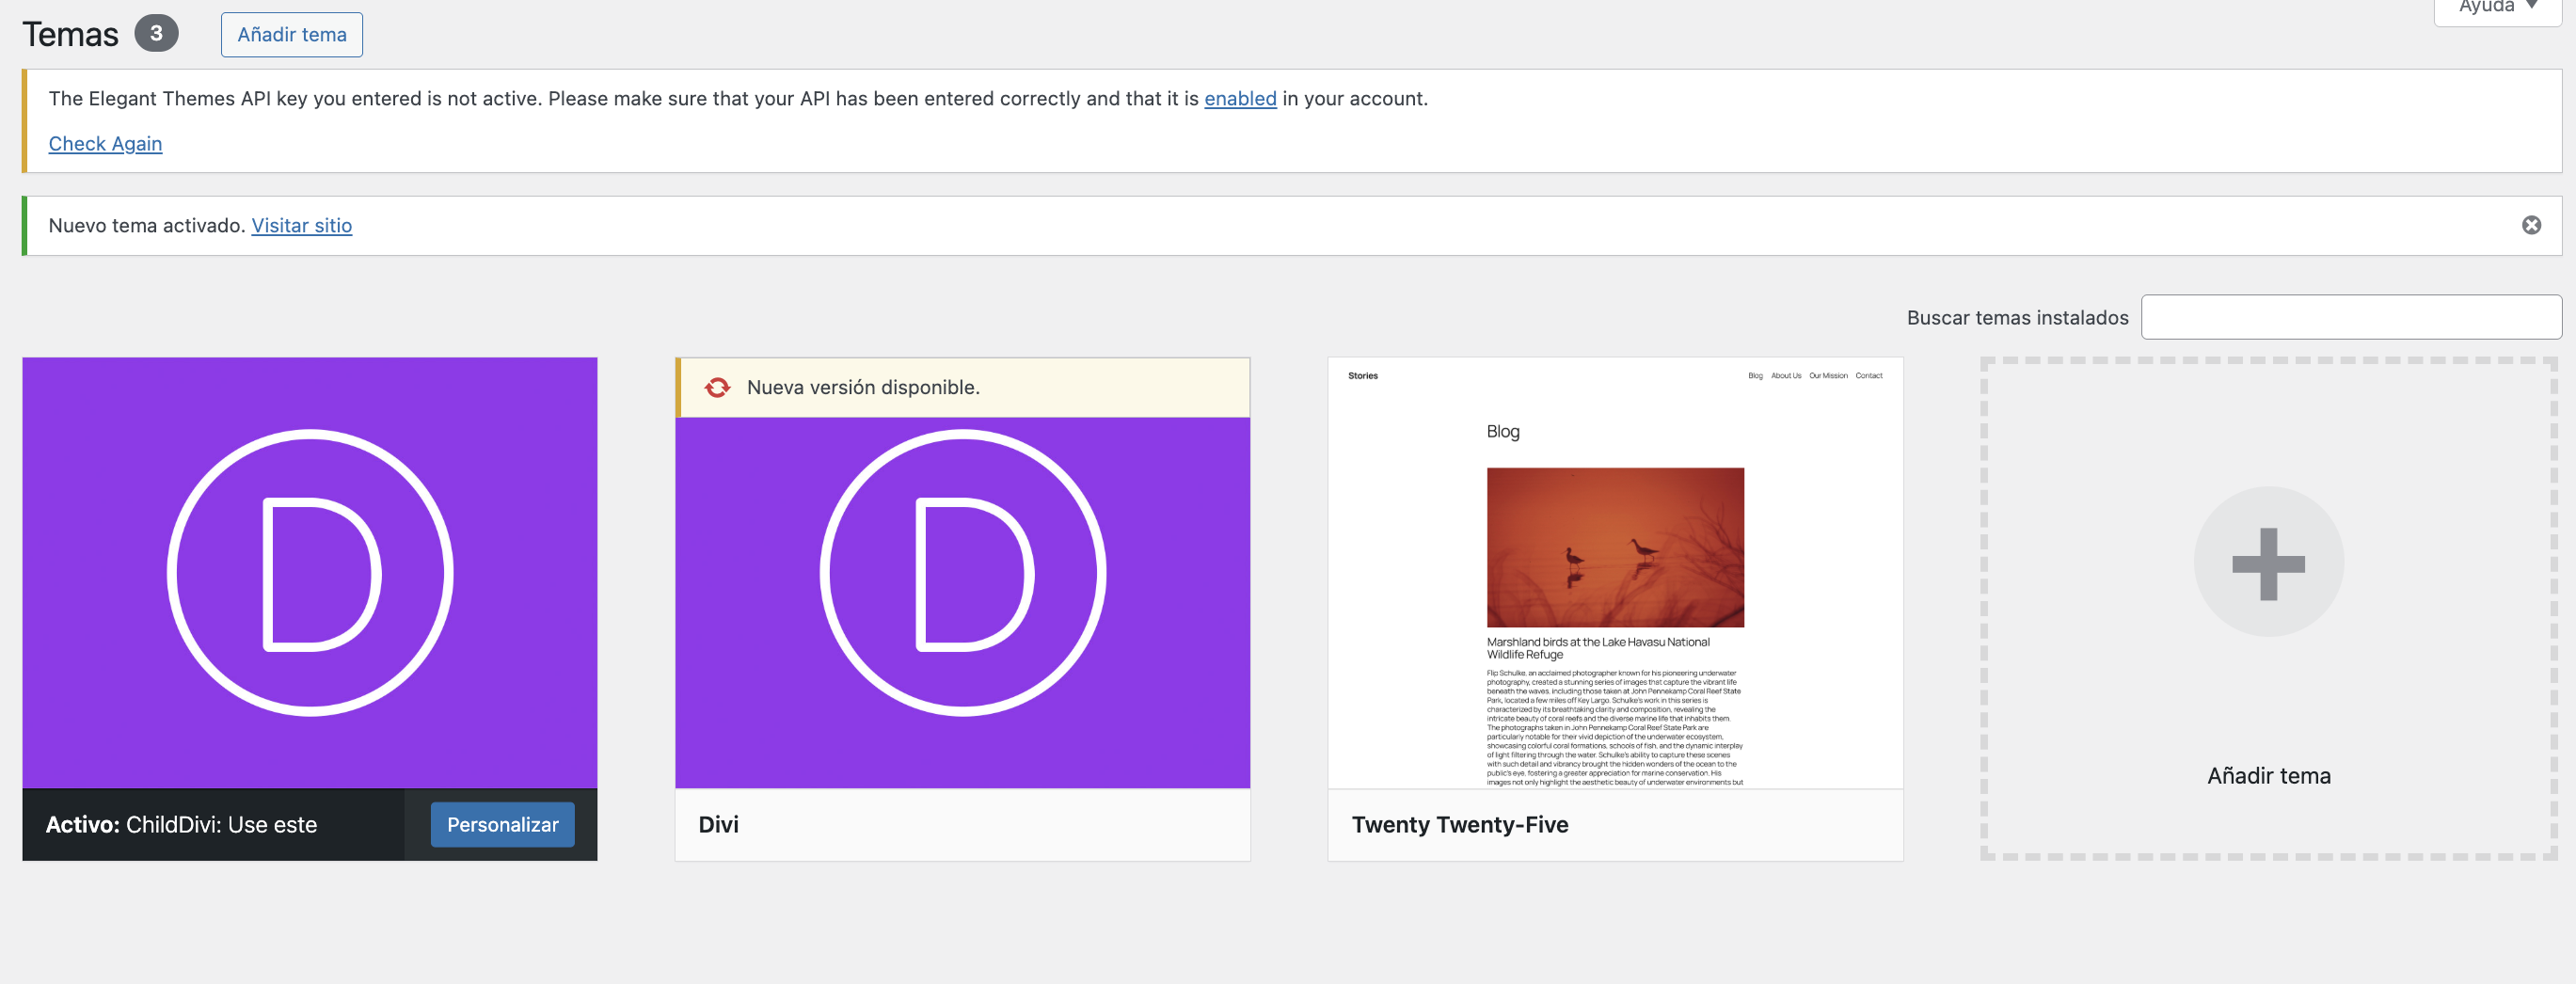2576x984 pixels.
Task: Expand the Ayuda help dropdown
Action: pos(2496,8)
